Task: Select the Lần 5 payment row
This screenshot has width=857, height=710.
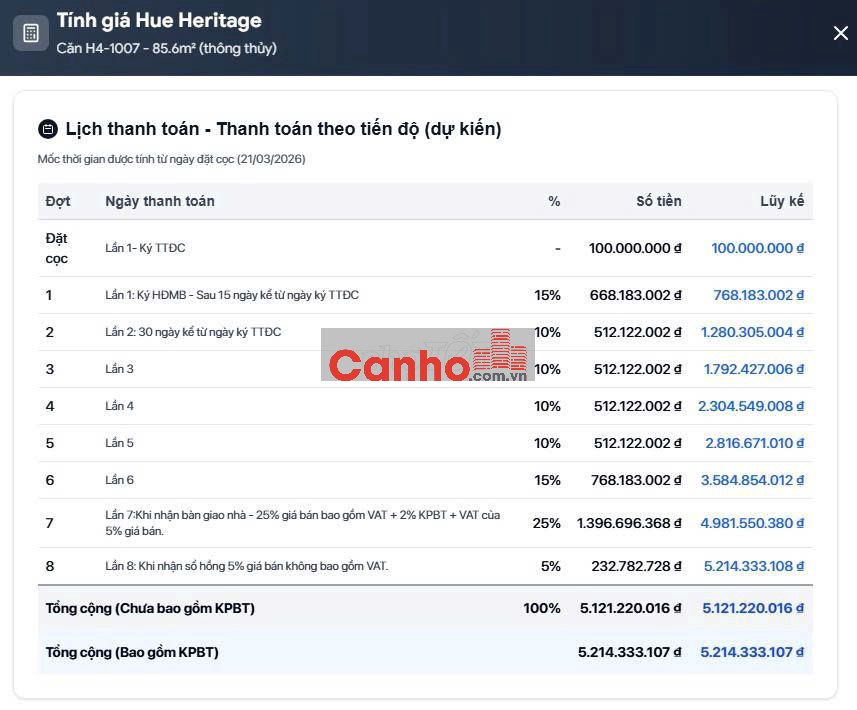Action: pyautogui.click(x=119, y=443)
